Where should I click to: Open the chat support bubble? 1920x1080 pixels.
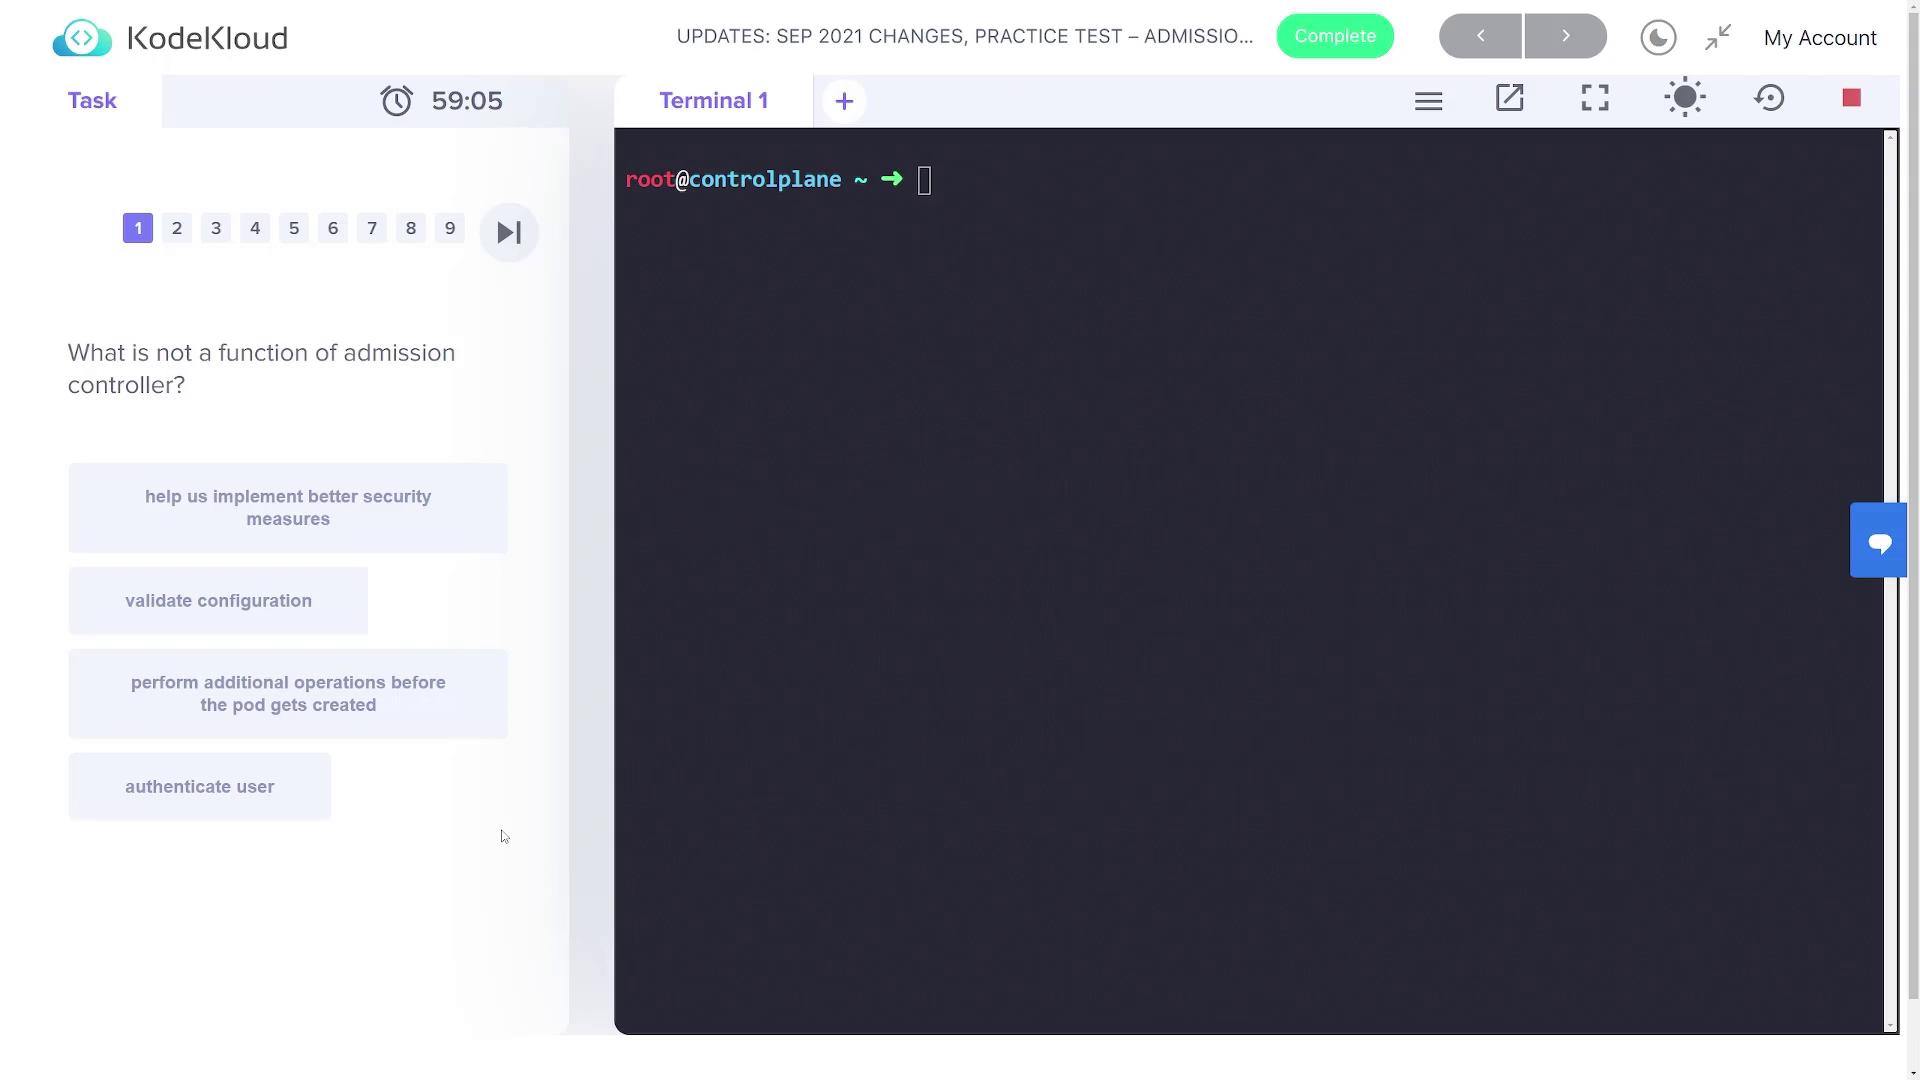click(x=1879, y=541)
